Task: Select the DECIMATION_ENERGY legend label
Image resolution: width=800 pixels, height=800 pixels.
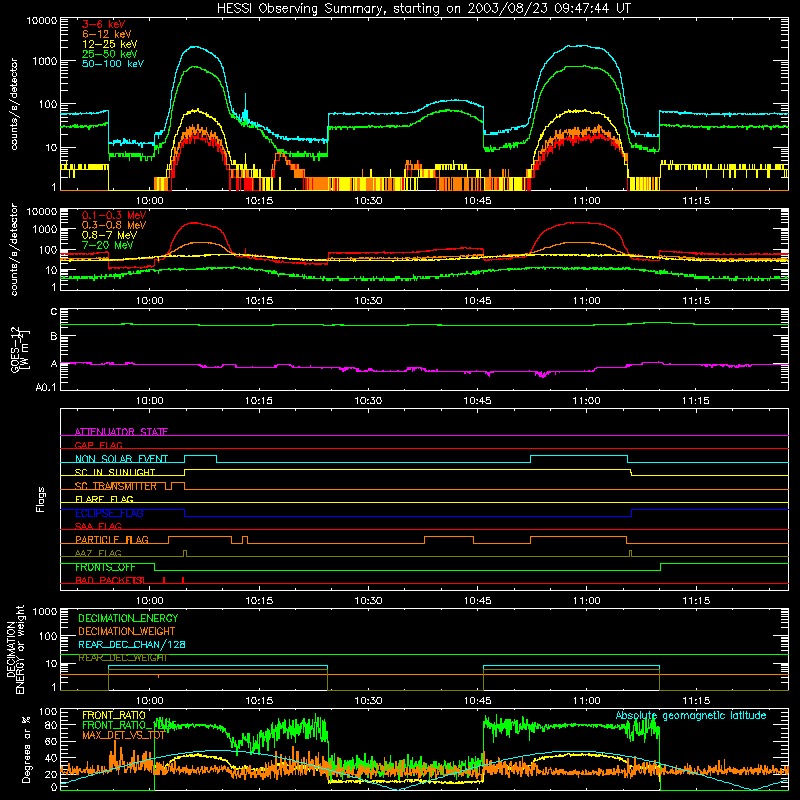Action: (x=128, y=618)
